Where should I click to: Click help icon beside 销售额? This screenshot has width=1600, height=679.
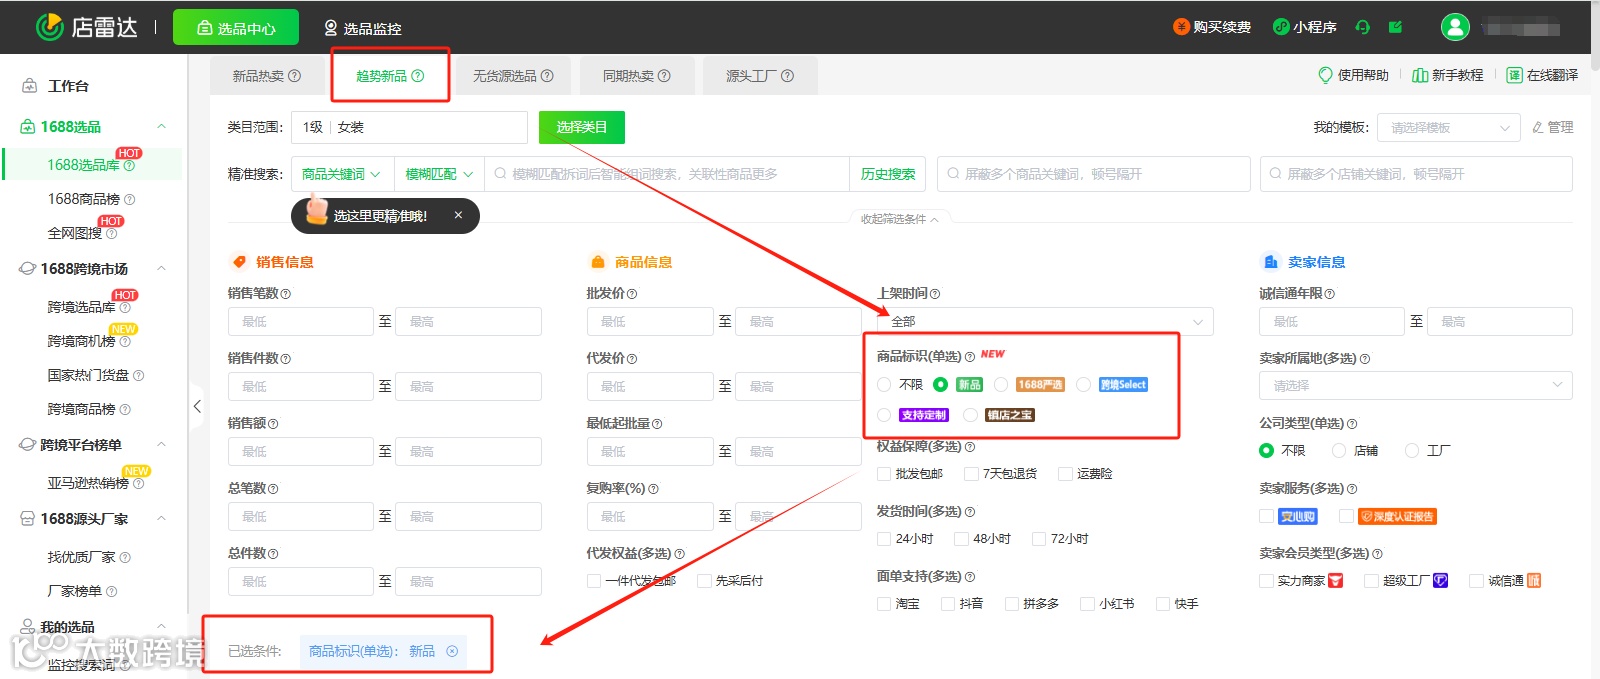[x=273, y=424]
